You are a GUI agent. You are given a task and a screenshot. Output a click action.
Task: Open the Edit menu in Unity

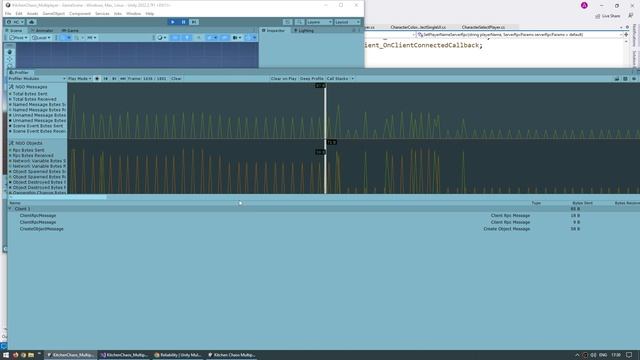[19, 13]
